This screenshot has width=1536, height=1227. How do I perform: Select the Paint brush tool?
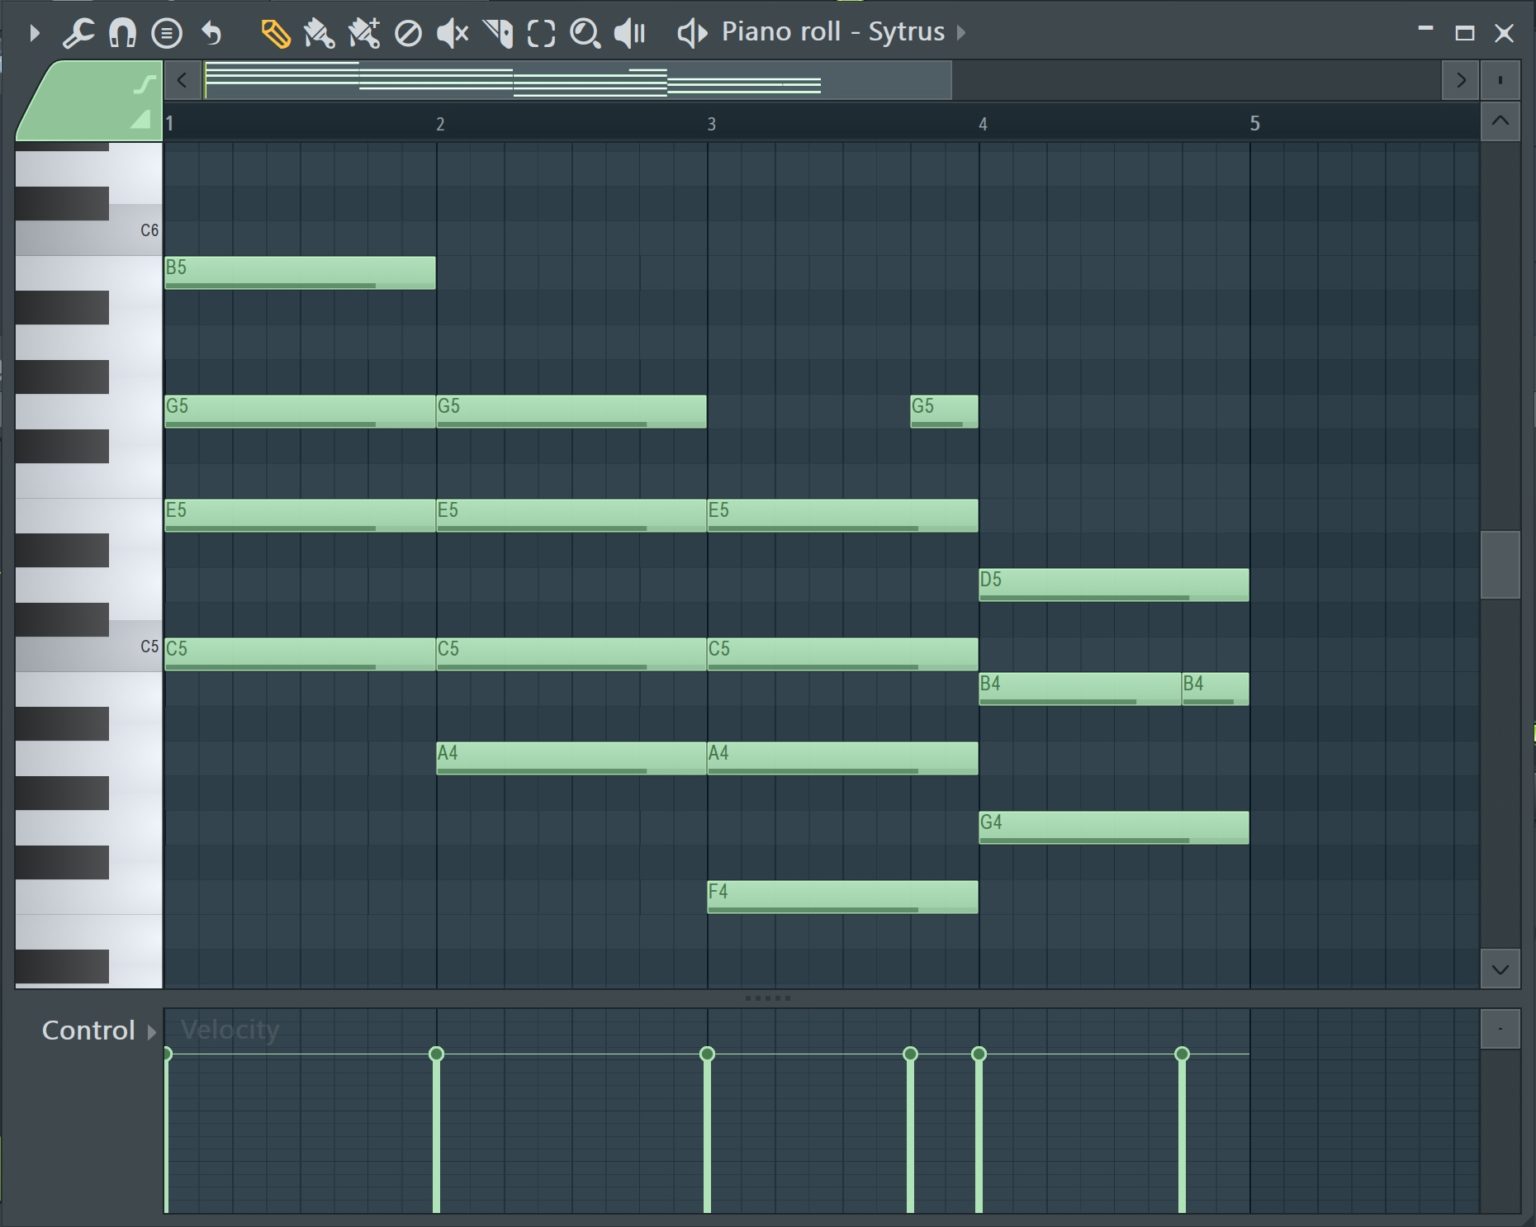pyautogui.click(x=320, y=32)
